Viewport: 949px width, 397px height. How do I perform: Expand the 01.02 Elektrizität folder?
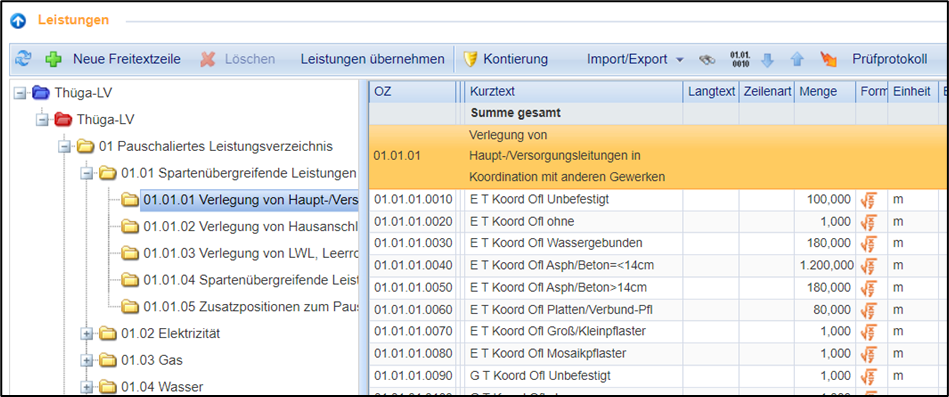pyautogui.click(x=87, y=333)
